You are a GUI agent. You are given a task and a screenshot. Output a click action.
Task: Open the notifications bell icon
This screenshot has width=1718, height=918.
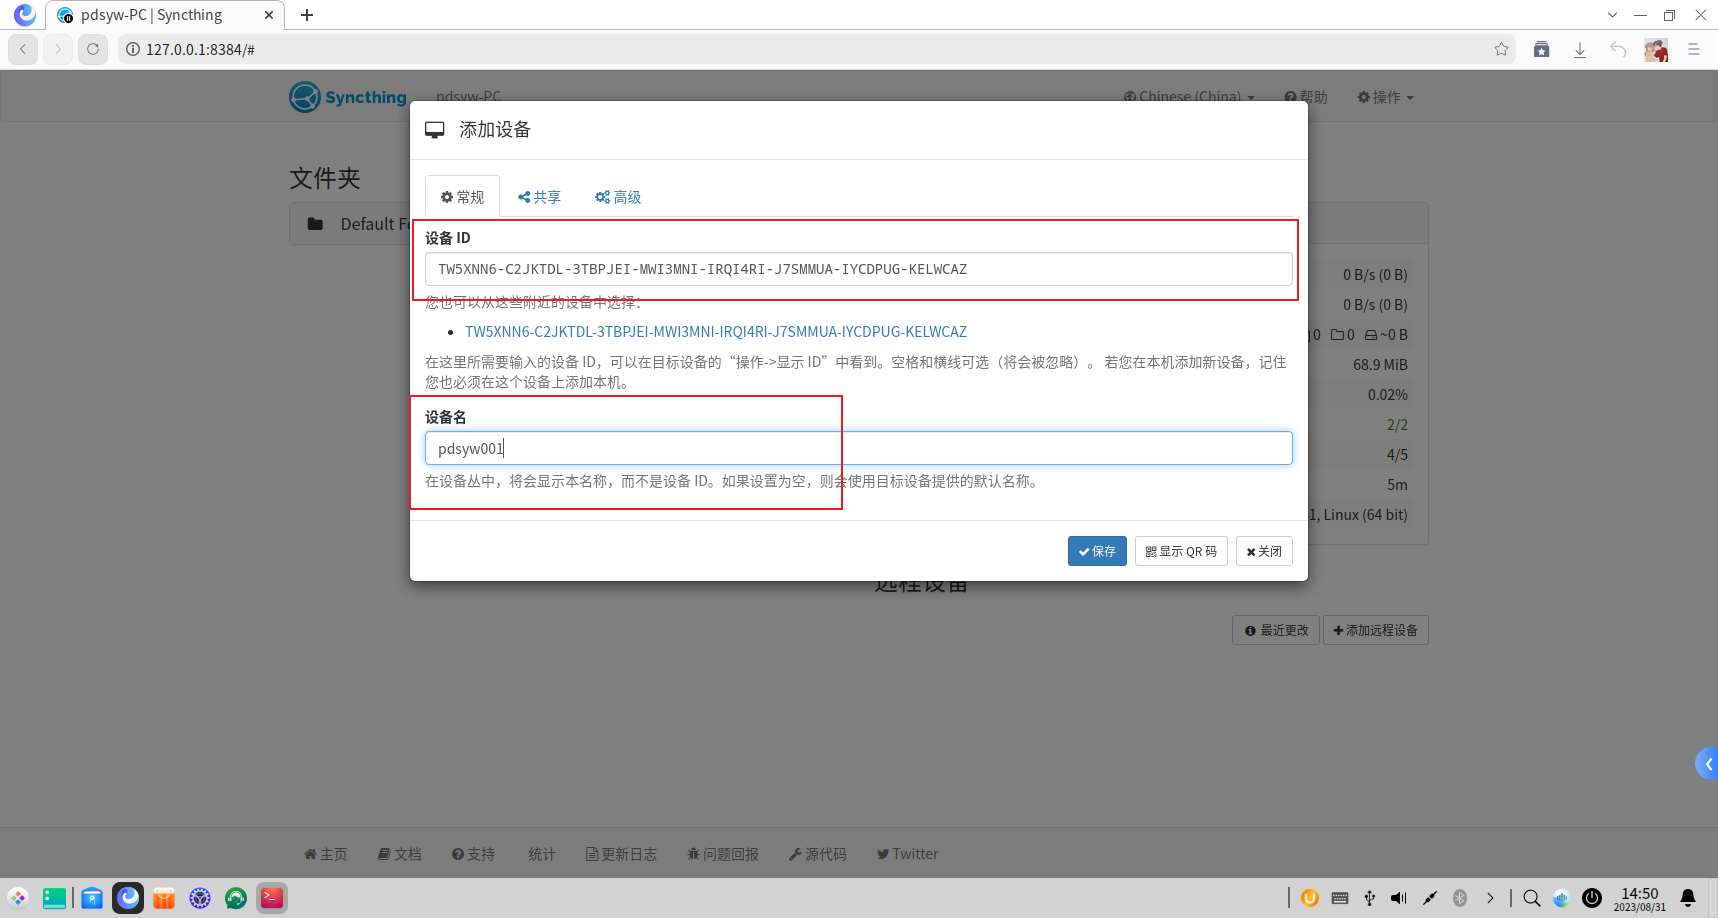[1688, 898]
